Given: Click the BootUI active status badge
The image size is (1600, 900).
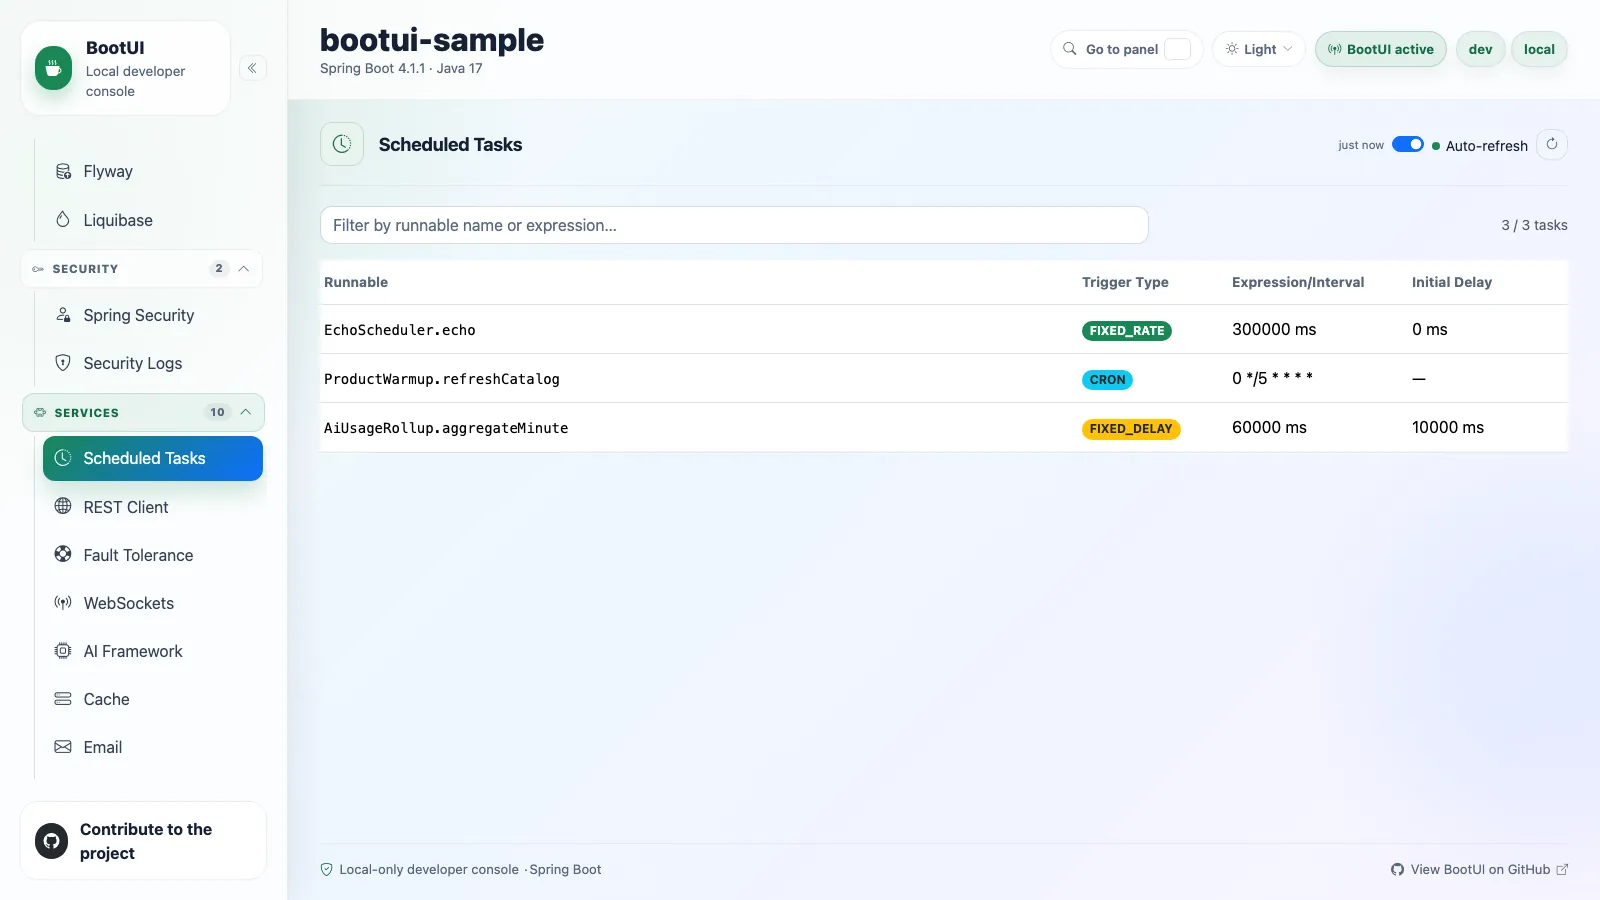Looking at the screenshot, I should (x=1380, y=49).
